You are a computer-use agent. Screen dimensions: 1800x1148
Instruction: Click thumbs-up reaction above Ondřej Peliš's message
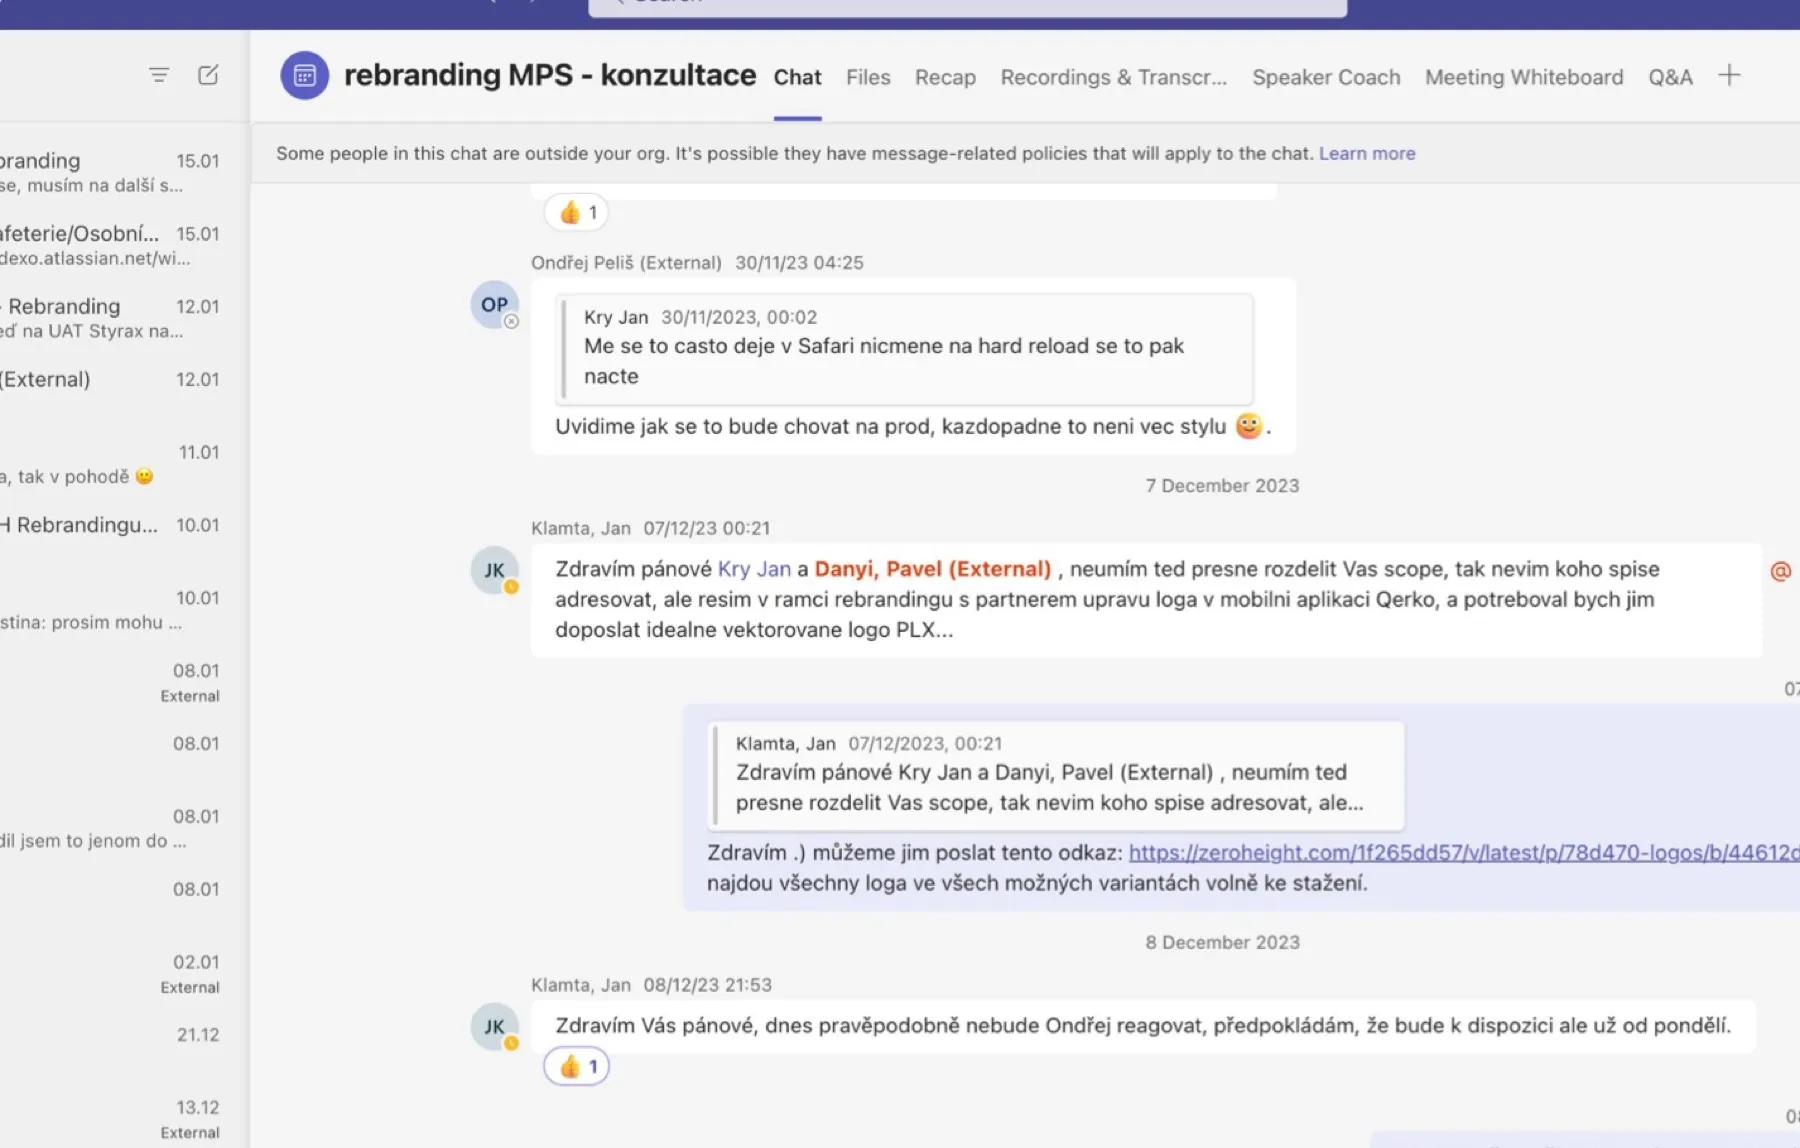[x=577, y=212]
